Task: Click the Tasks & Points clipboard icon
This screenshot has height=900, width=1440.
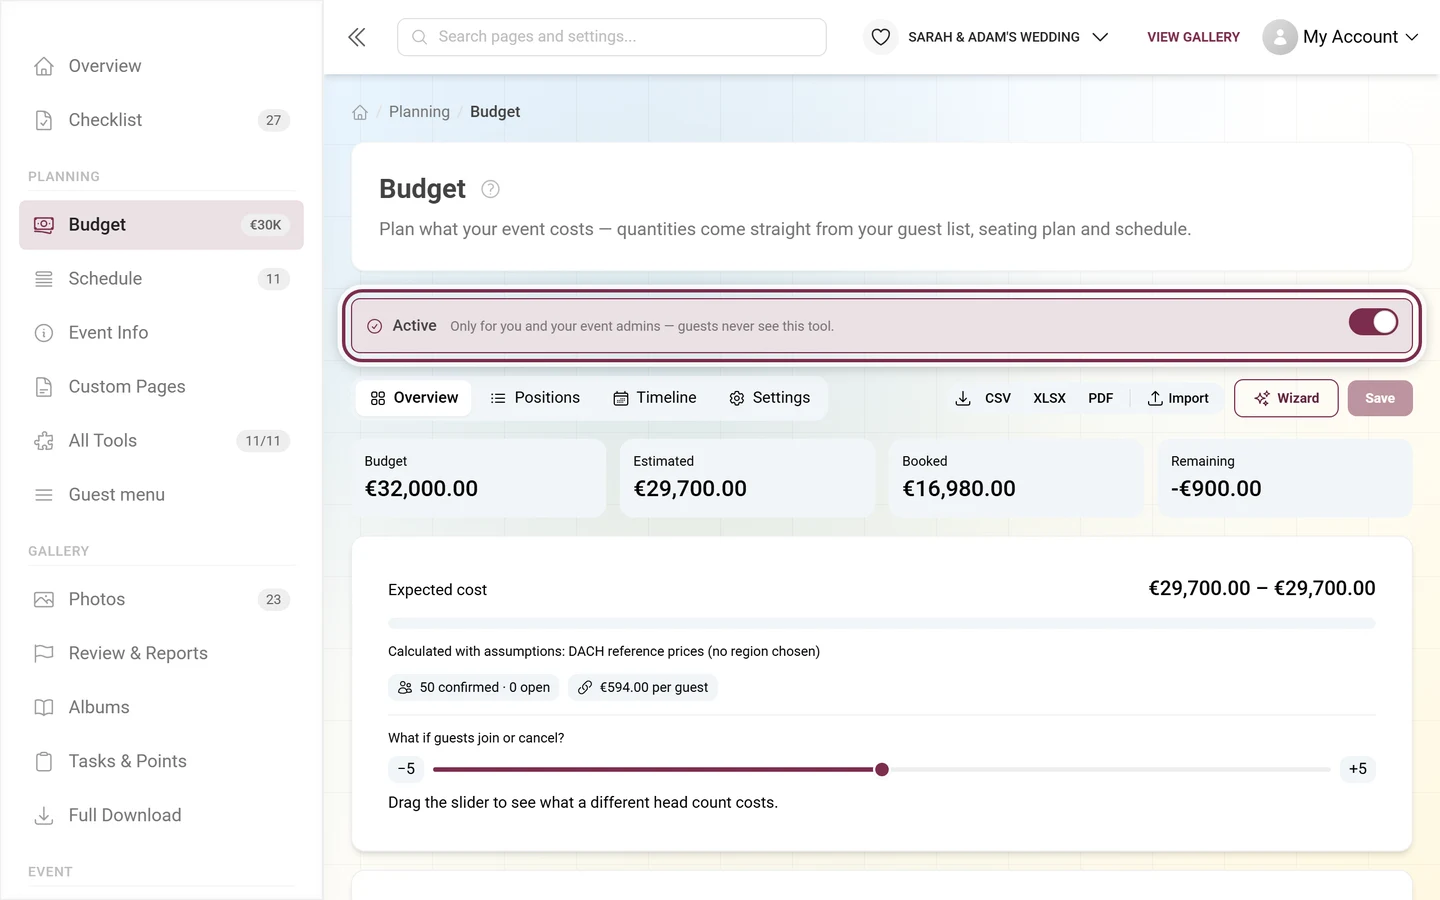Action: point(44,762)
